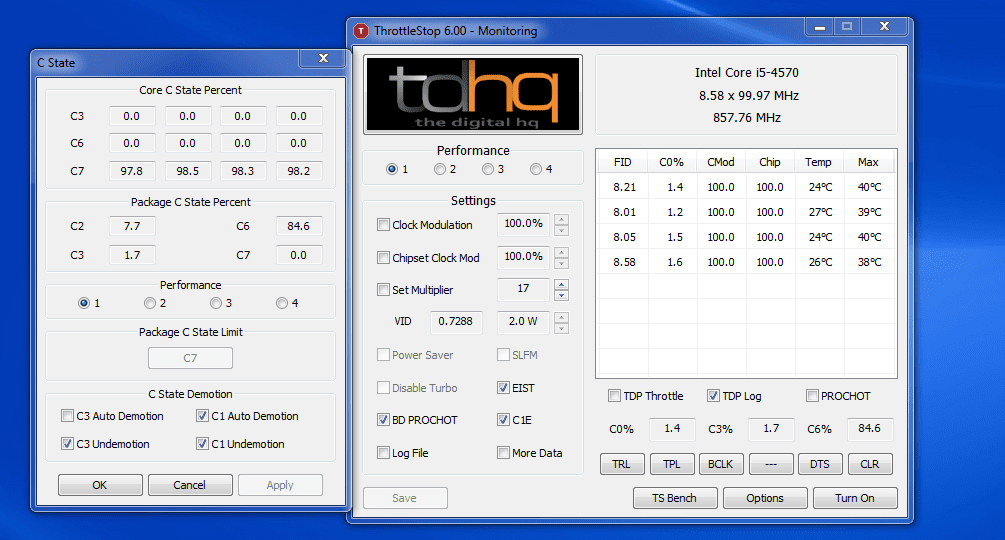Click the Set Multiplier value field showing 17

click(524, 289)
